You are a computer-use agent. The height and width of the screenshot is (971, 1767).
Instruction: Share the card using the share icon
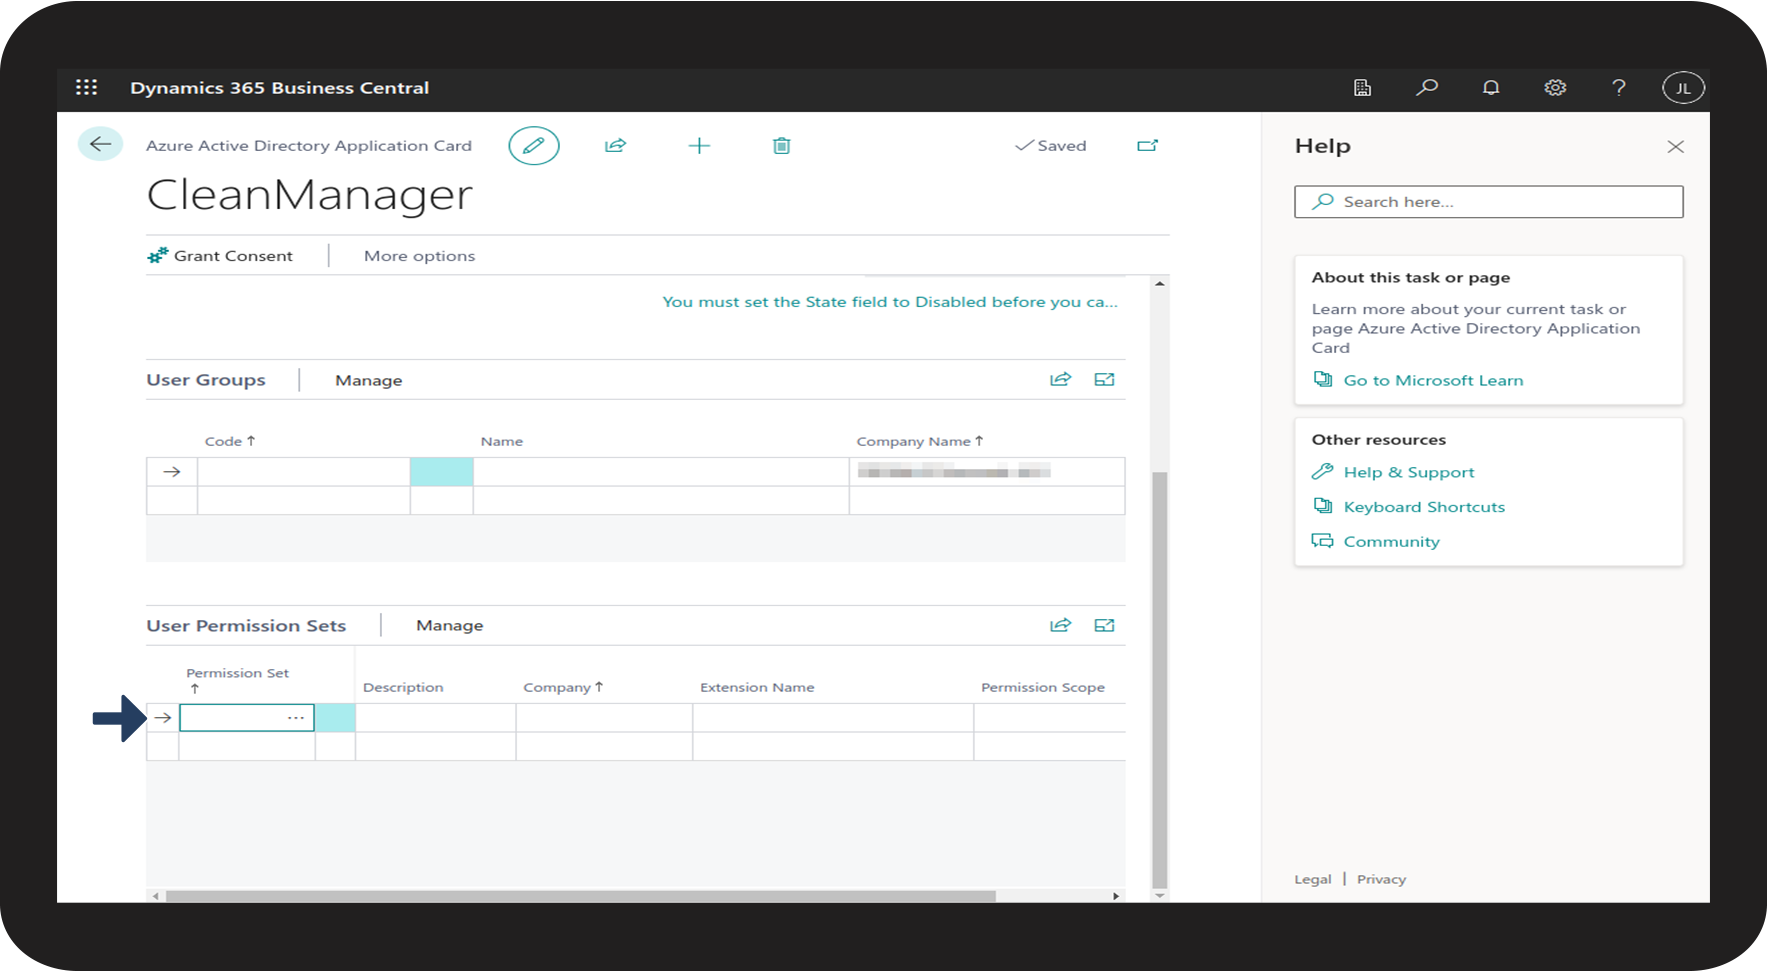pyautogui.click(x=615, y=146)
